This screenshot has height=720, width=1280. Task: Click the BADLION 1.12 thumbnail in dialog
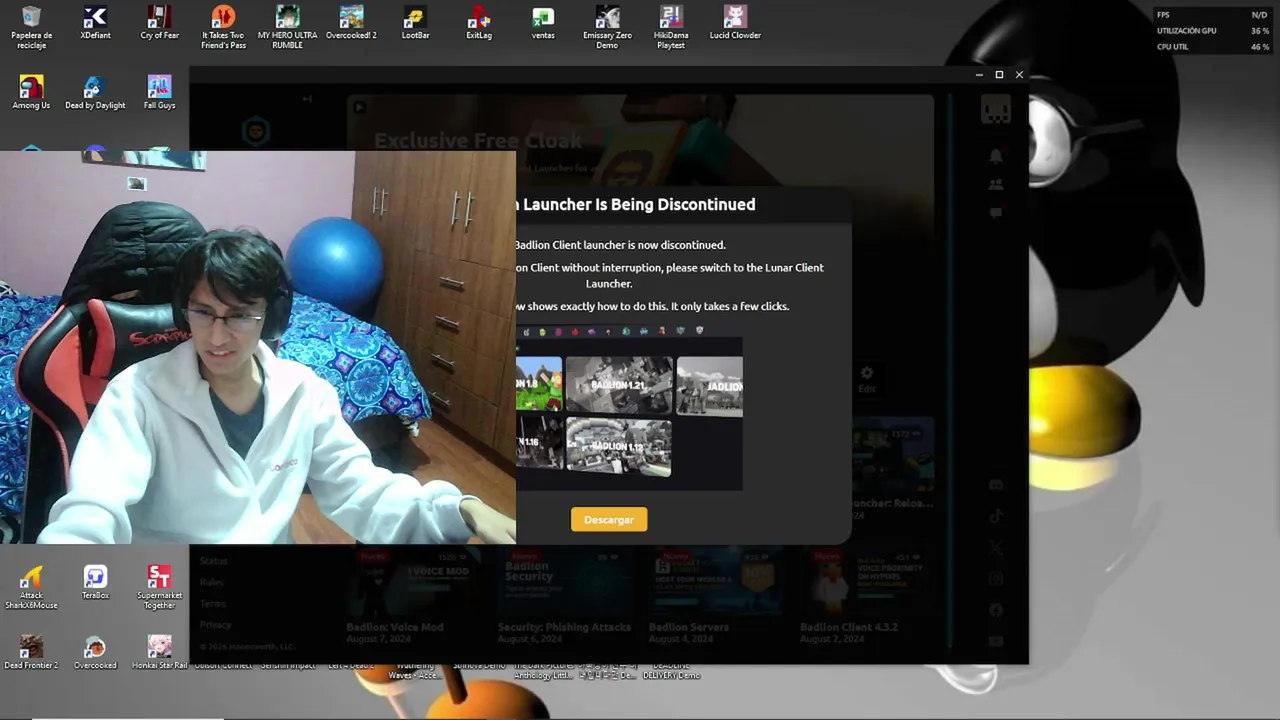(619, 446)
